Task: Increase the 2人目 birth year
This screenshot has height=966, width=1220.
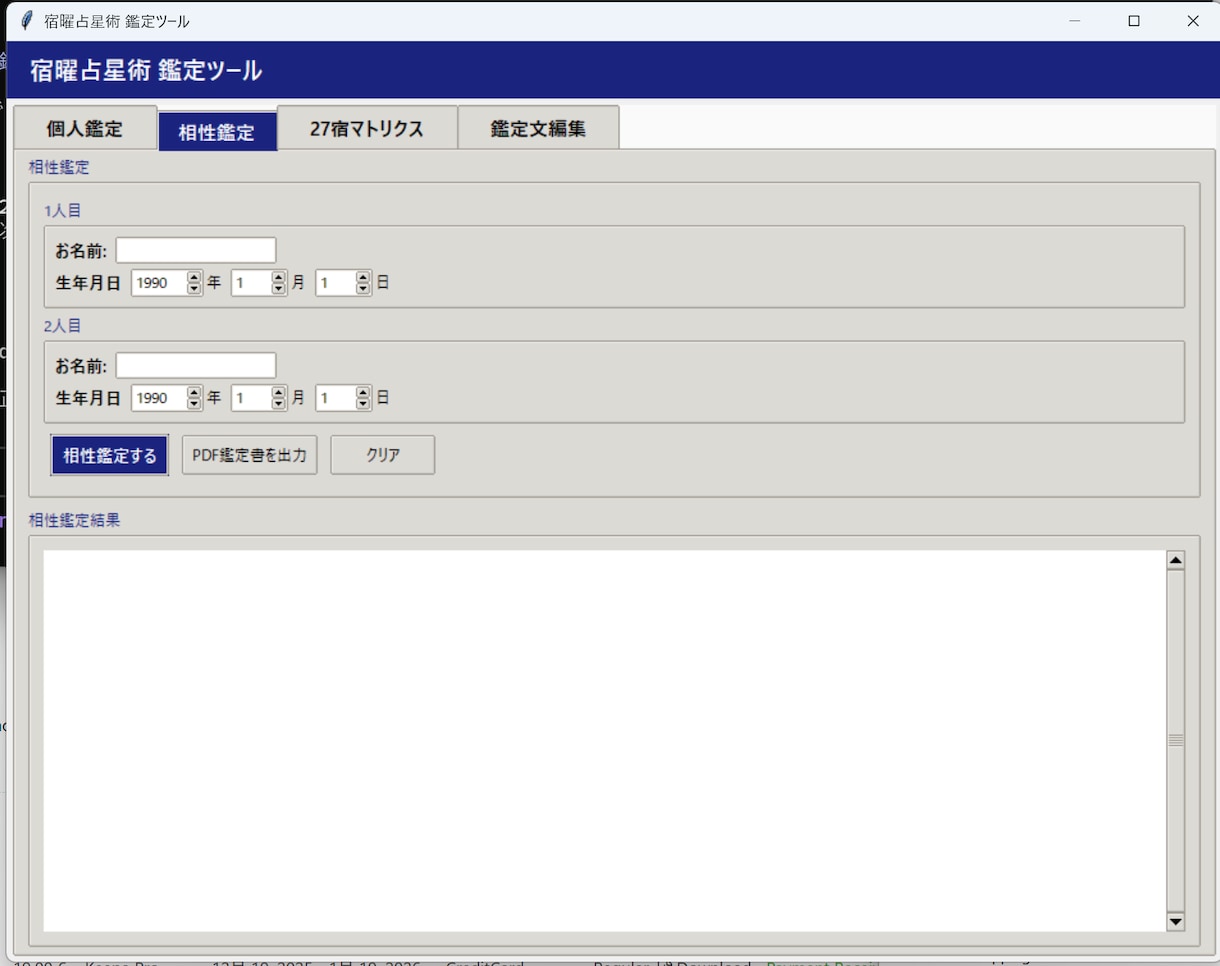Action: pos(194,392)
